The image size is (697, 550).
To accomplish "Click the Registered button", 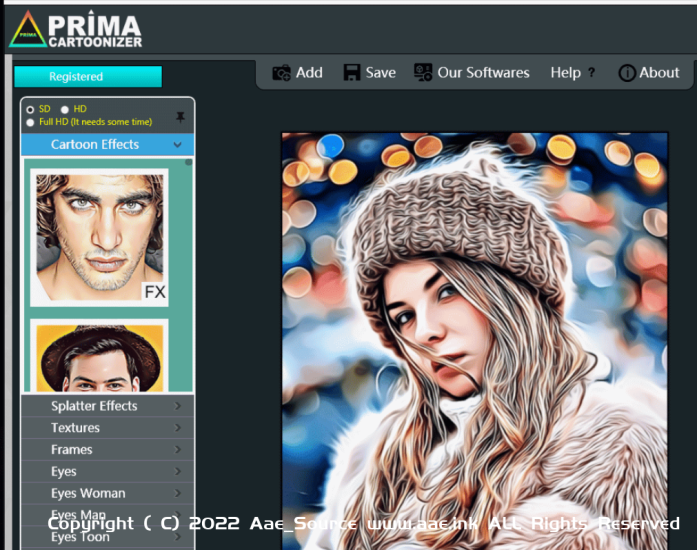I will [87, 77].
